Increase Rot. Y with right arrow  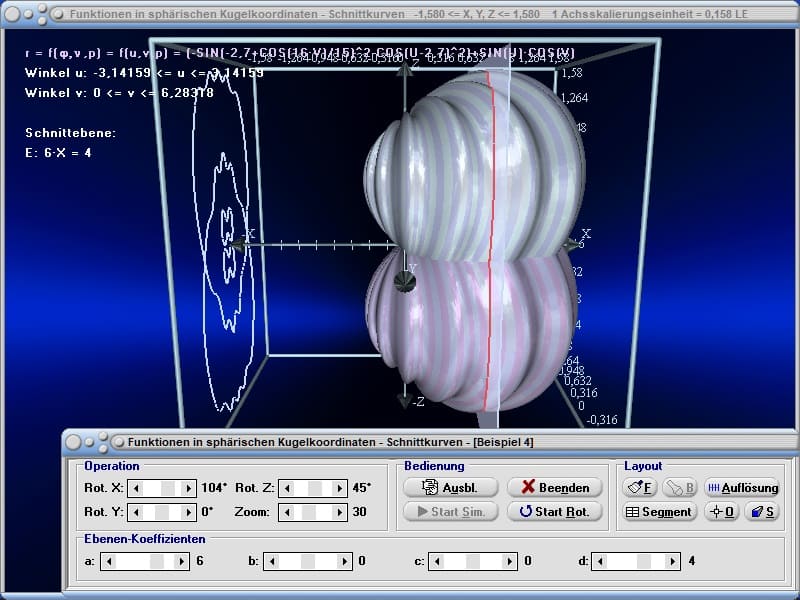(189, 512)
